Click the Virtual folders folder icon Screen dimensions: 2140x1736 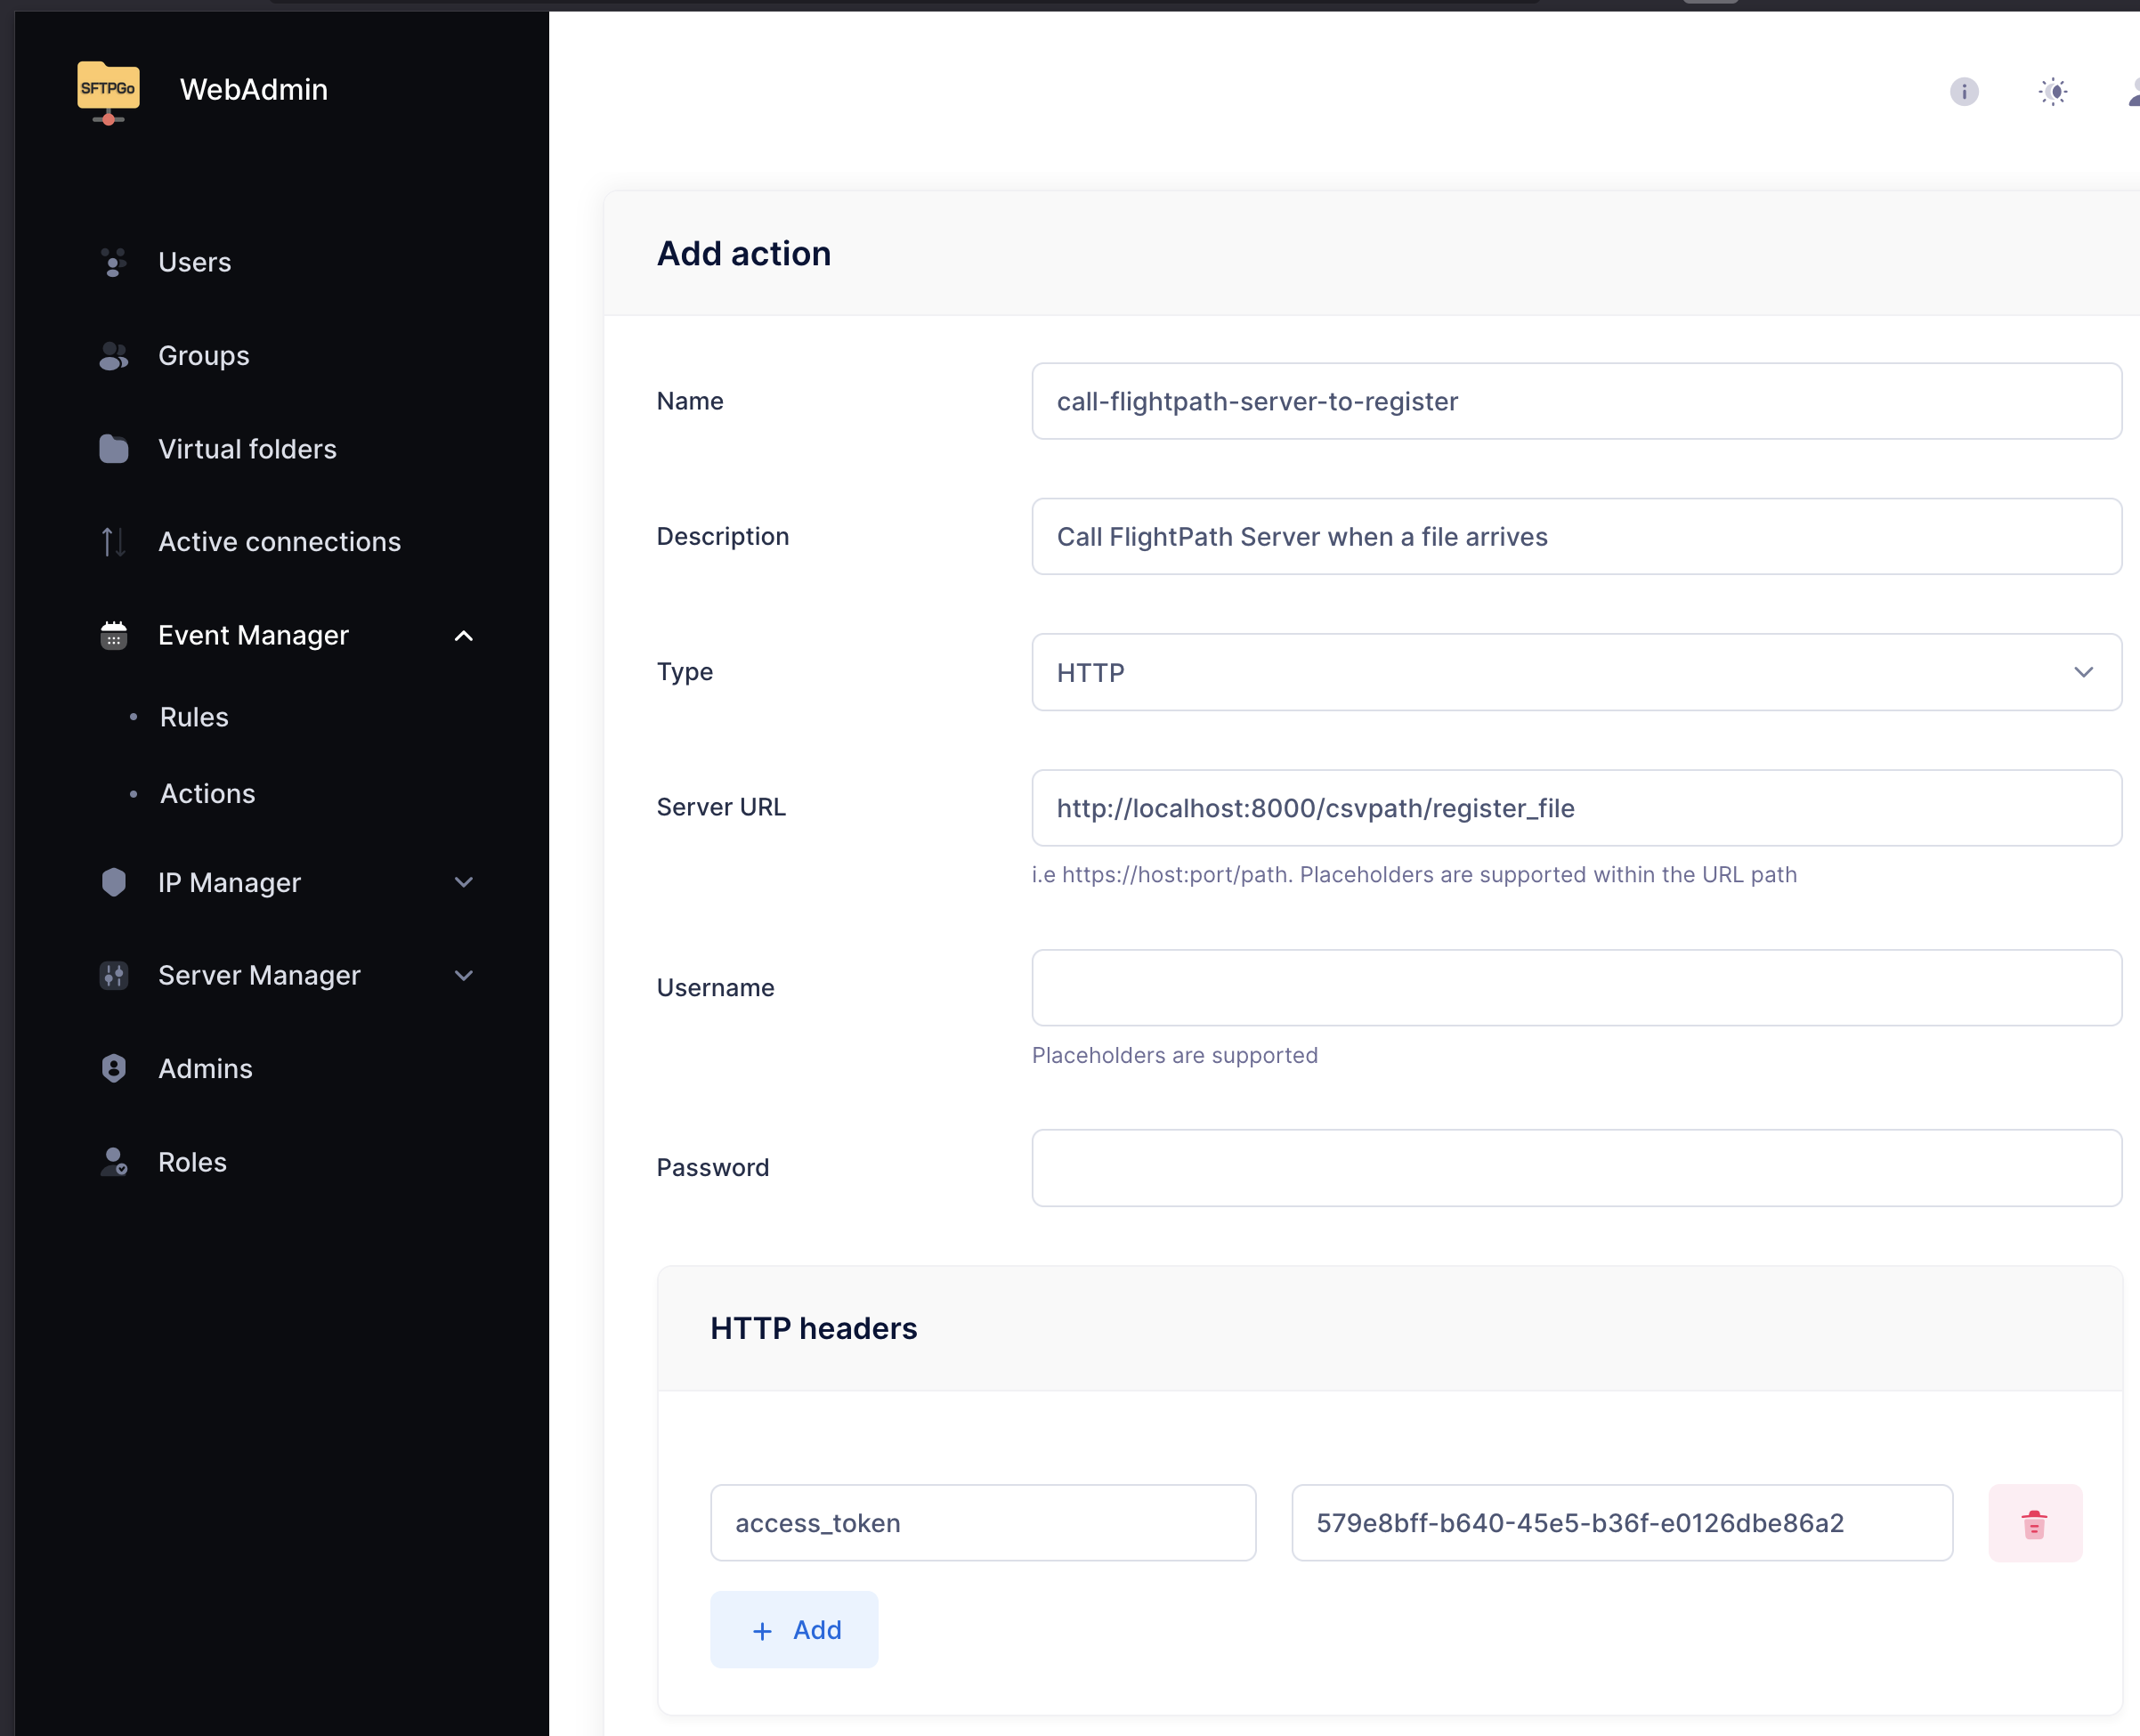(x=114, y=449)
